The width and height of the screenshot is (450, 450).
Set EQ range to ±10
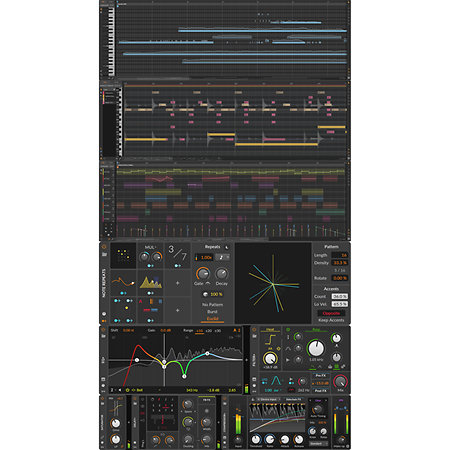[x=199, y=331]
